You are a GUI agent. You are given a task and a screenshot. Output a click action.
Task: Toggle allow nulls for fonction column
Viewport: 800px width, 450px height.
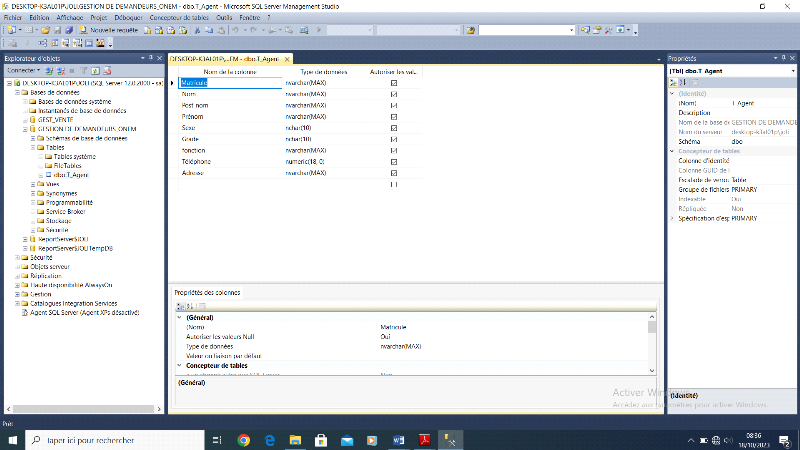click(394, 151)
